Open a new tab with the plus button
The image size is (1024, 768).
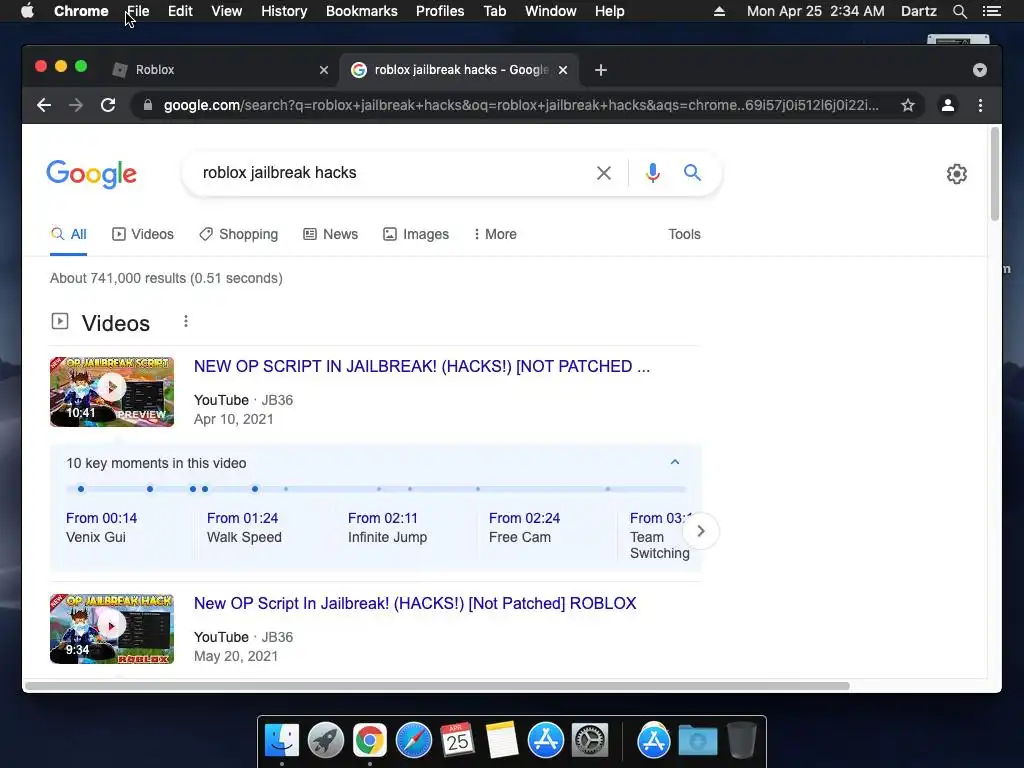pyautogui.click(x=601, y=70)
